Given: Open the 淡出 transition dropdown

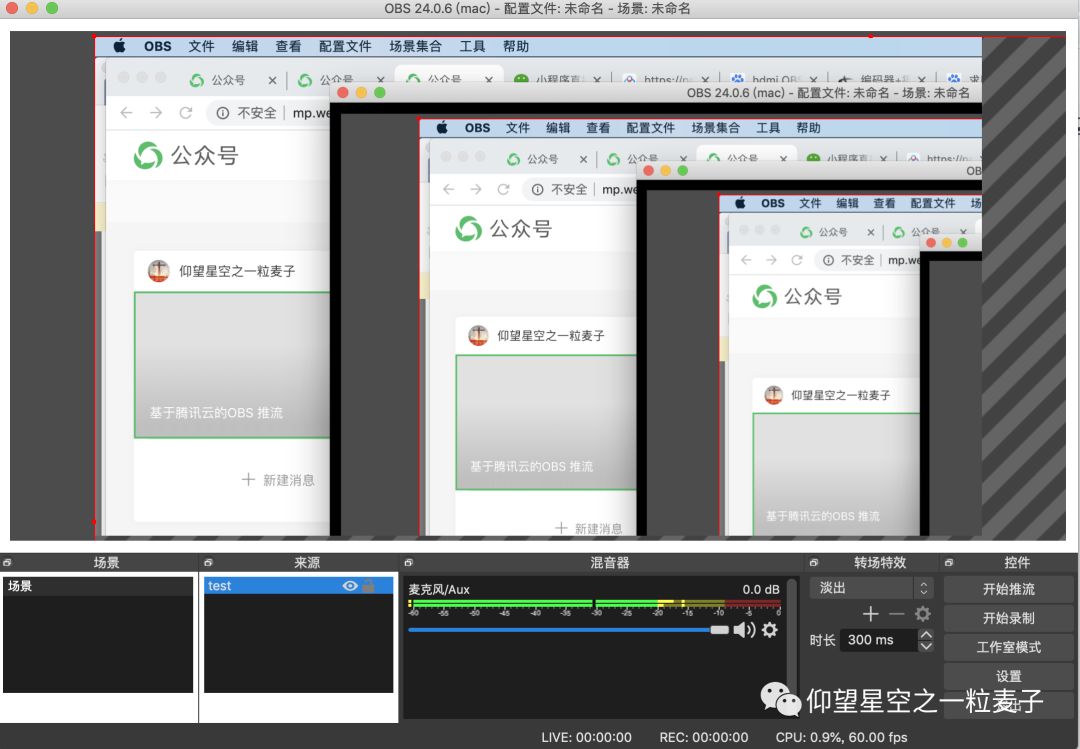Looking at the screenshot, I should (x=871, y=588).
